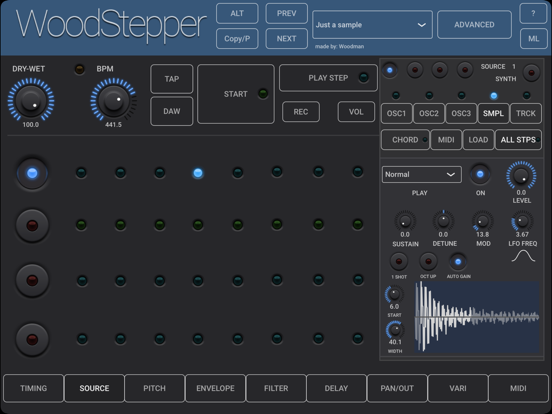Toggle the START button's green LED
The image size is (552, 414).
(263, 94)
